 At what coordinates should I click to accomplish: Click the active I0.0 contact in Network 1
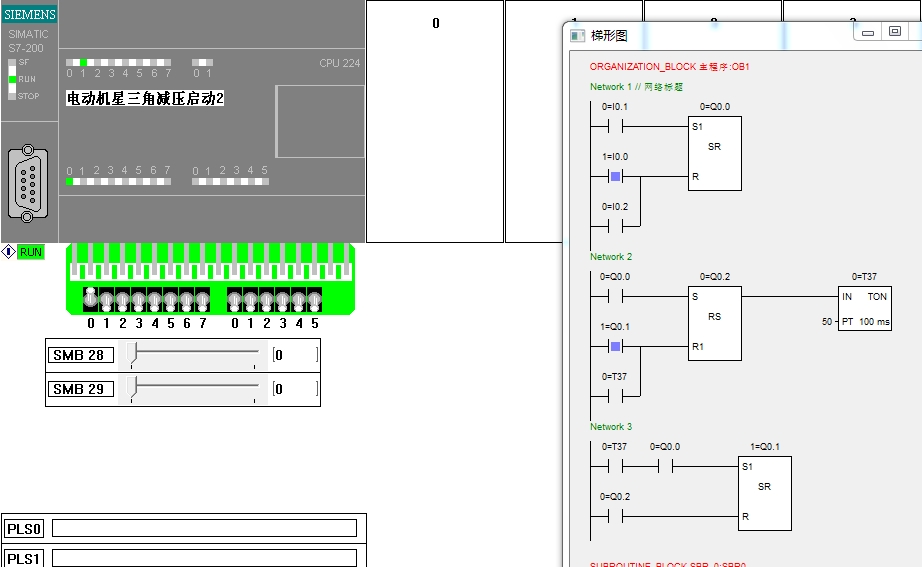click(615, 176)
